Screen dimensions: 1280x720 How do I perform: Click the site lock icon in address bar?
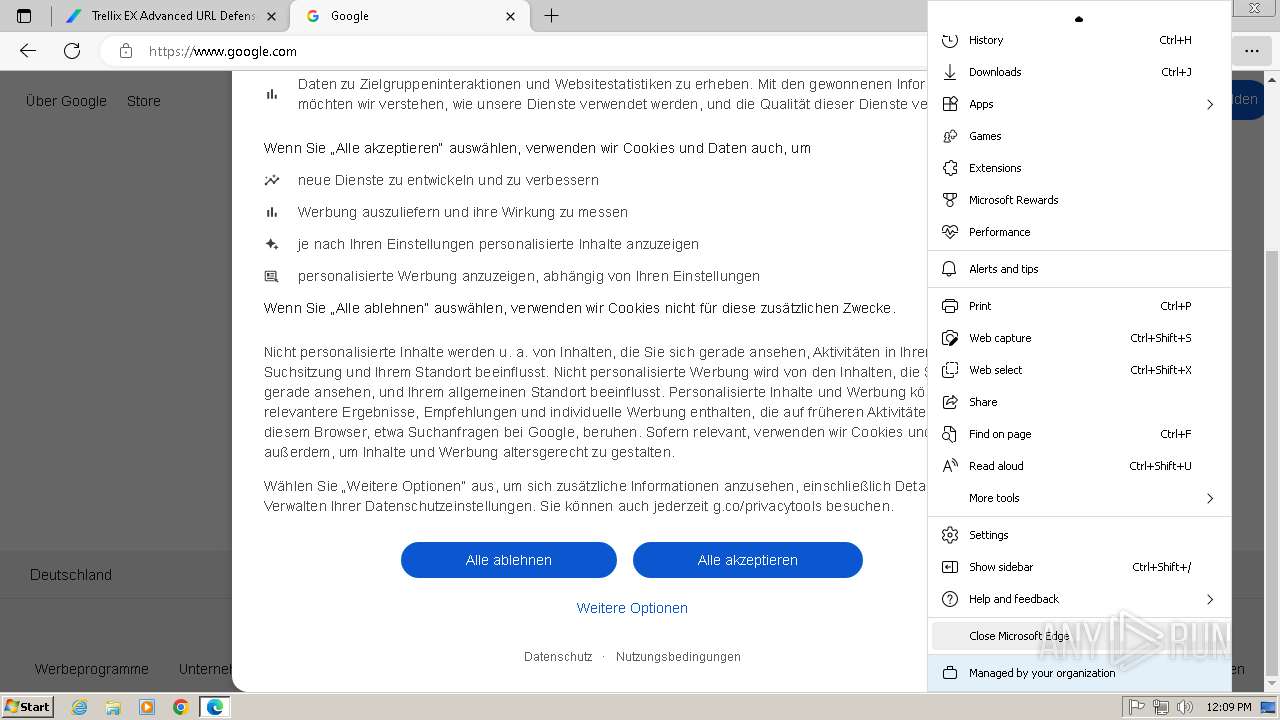(125, 51)
